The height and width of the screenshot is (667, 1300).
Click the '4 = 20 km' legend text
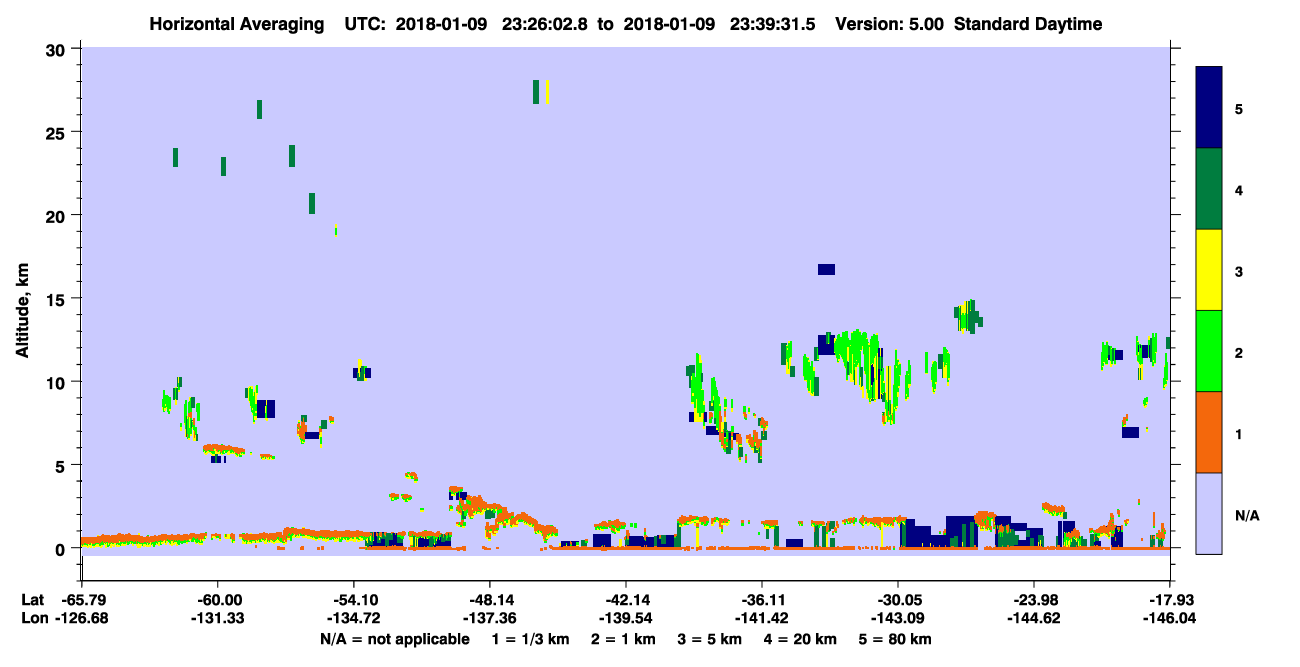[x=800, y=639]
